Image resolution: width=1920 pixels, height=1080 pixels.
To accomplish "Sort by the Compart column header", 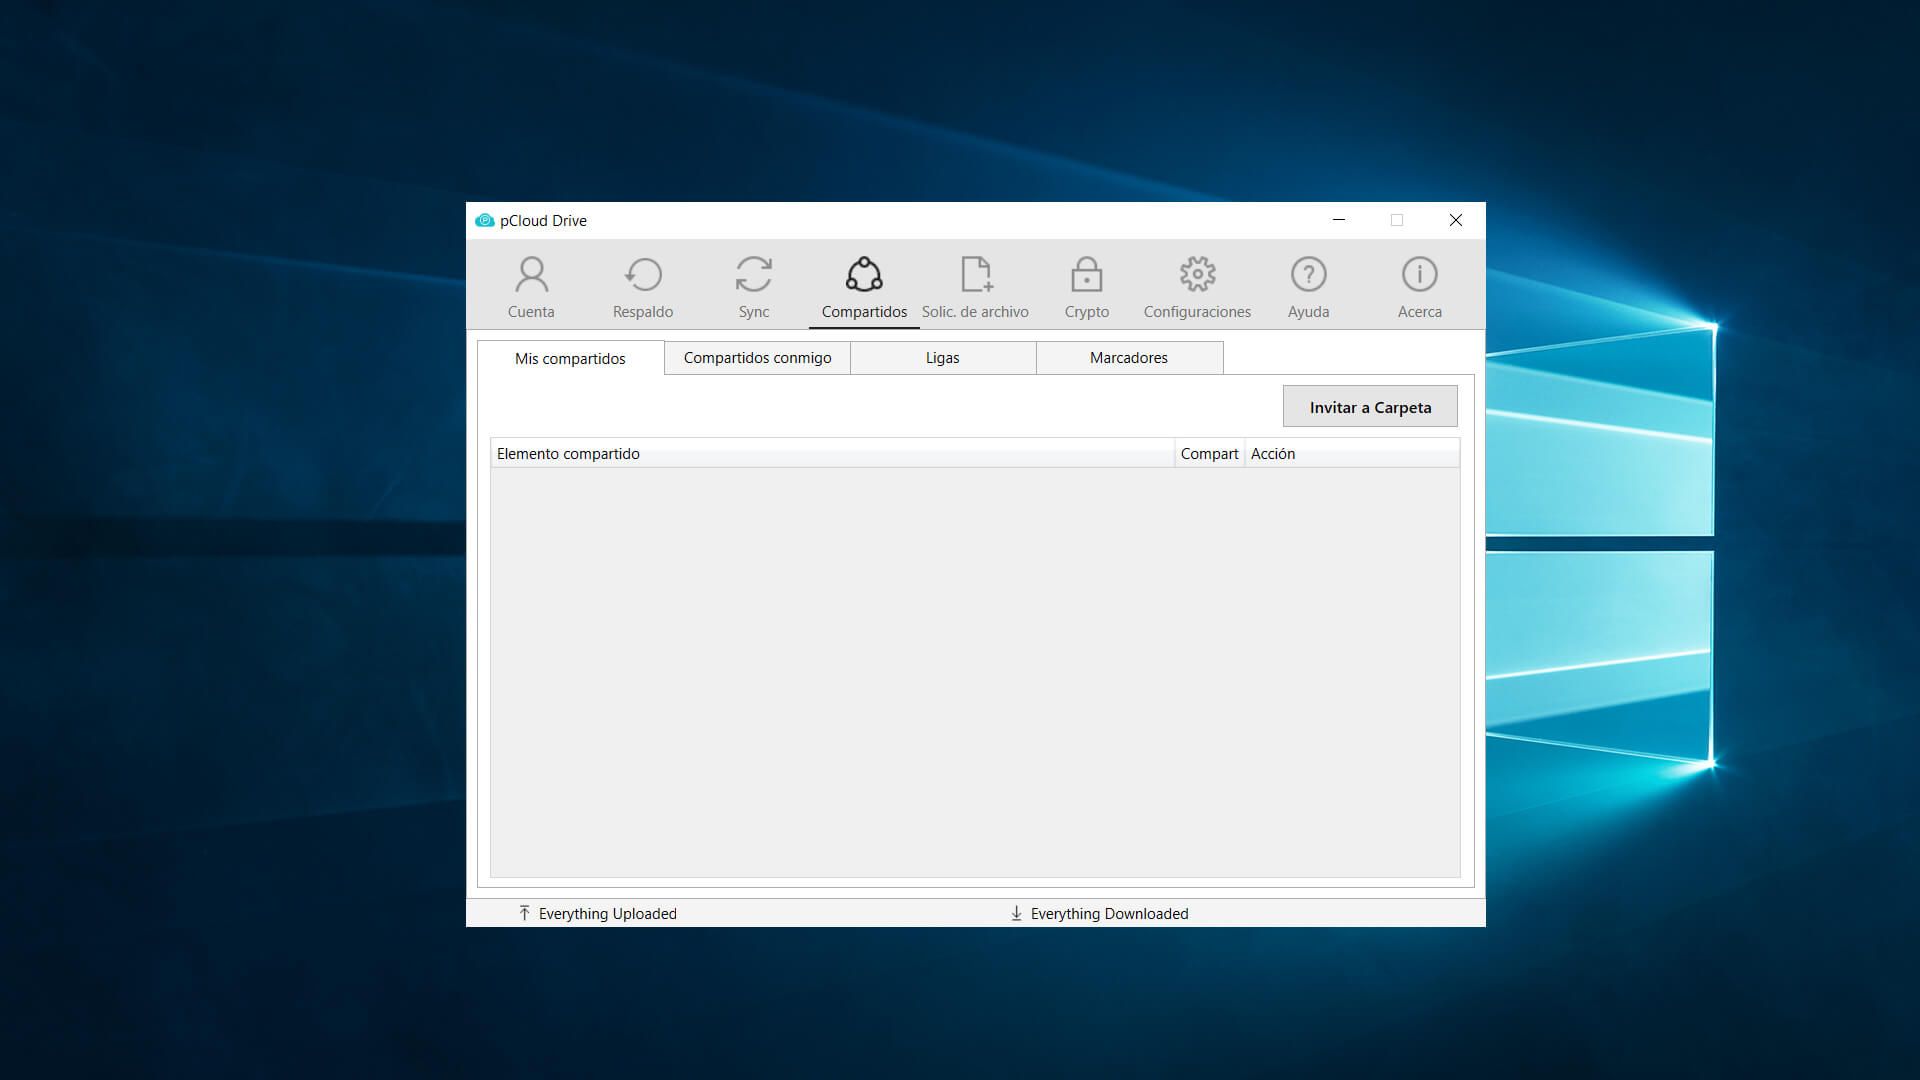I will click(1209, 454).
